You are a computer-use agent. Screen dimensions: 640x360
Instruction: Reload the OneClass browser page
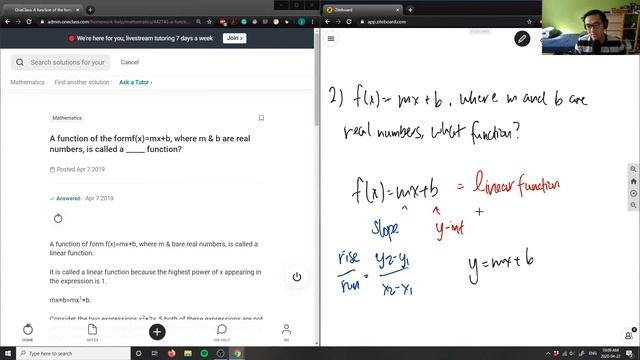point(29,22)
